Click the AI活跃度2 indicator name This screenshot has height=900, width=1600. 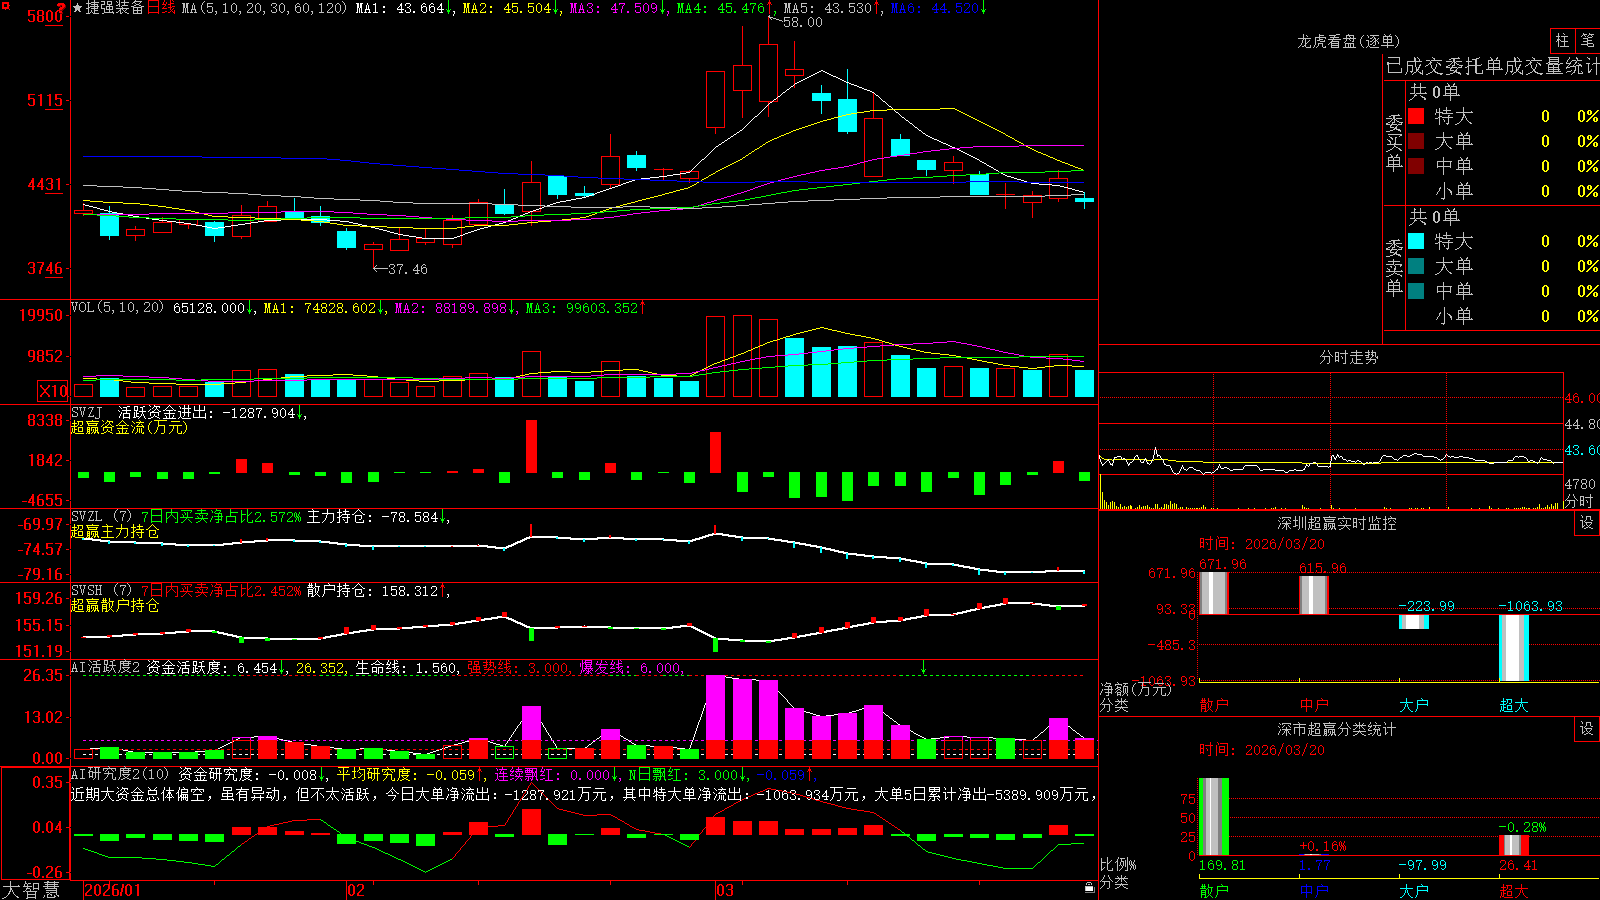pyautogui.click(x=106, y=667)
